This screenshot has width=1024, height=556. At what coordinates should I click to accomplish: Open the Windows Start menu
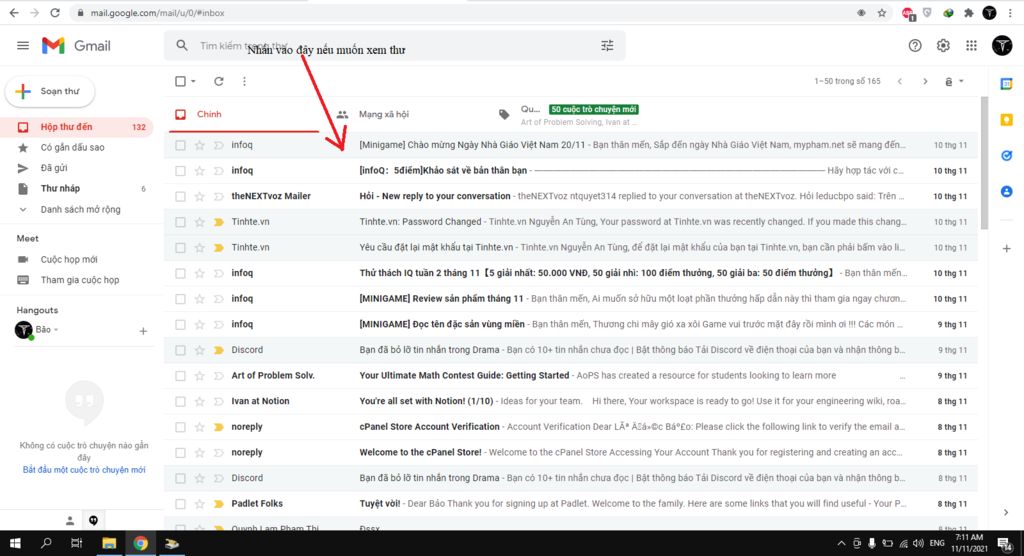coord(14,543)
